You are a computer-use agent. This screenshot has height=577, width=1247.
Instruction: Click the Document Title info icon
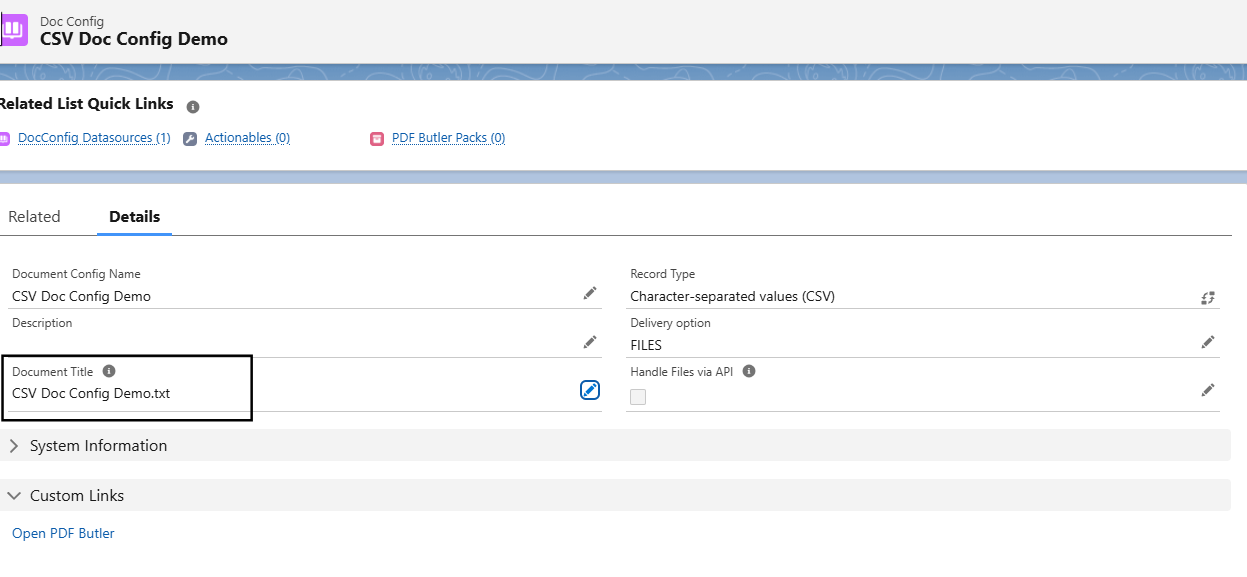(109, 371)
